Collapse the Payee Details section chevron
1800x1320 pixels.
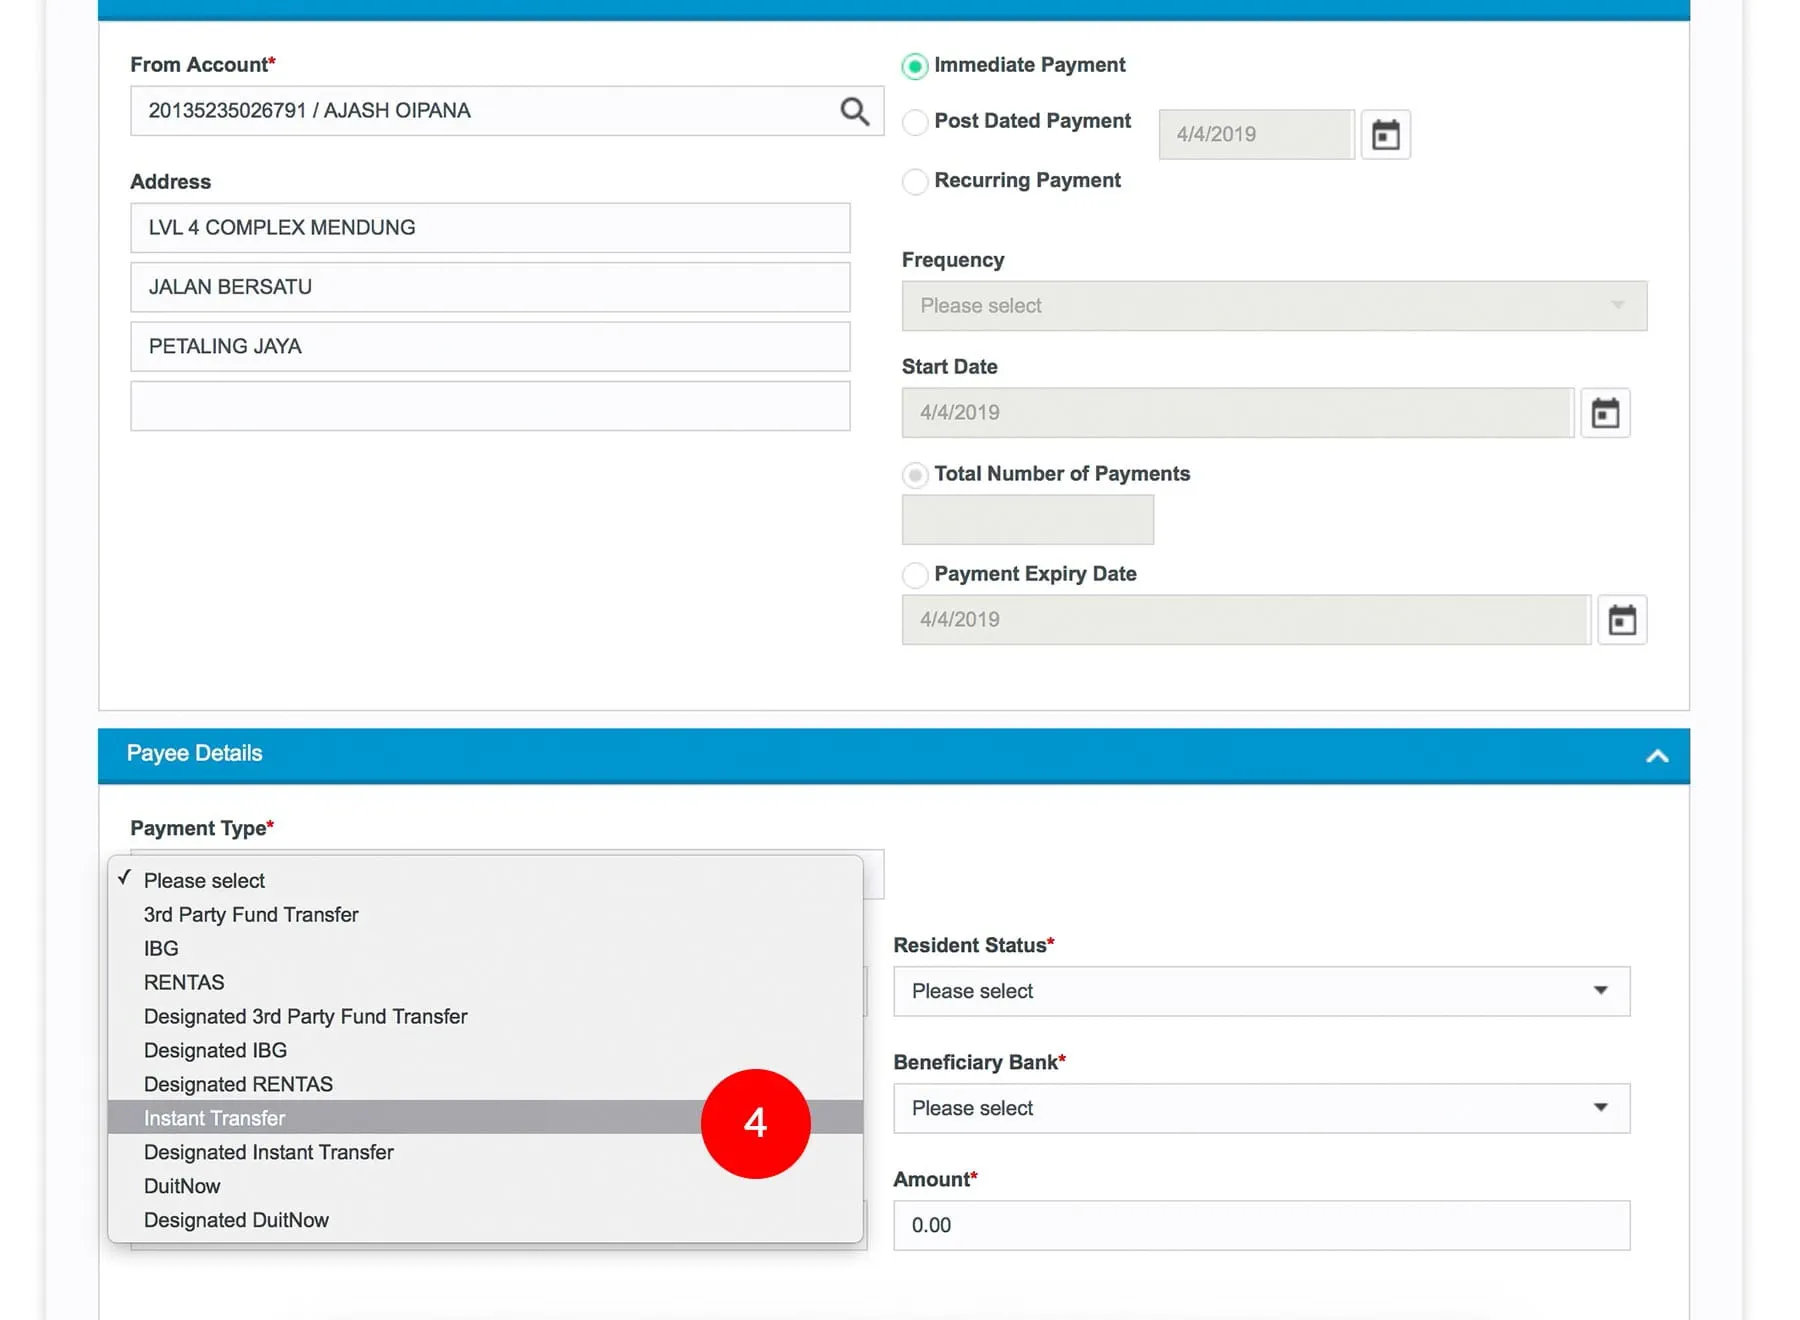pyautogui.click(x=1657, y=756)
